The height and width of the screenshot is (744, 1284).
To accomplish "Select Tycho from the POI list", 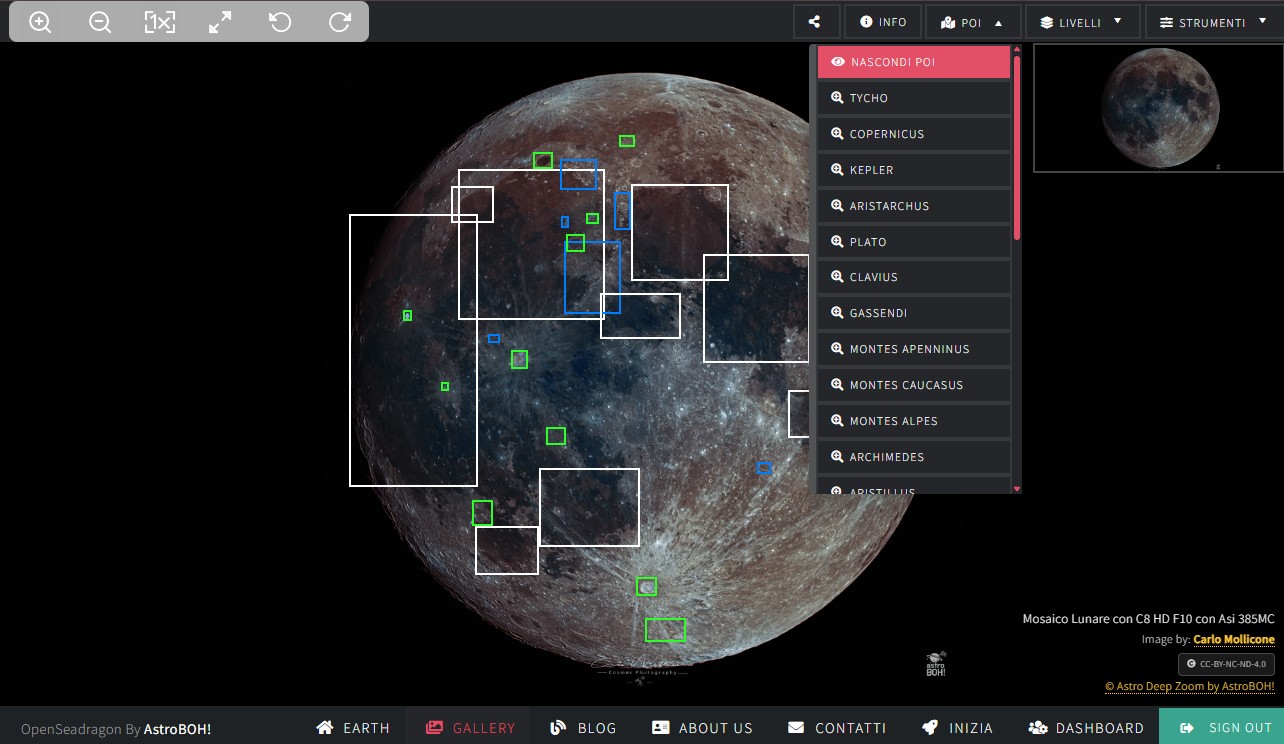I will point(914,98).
